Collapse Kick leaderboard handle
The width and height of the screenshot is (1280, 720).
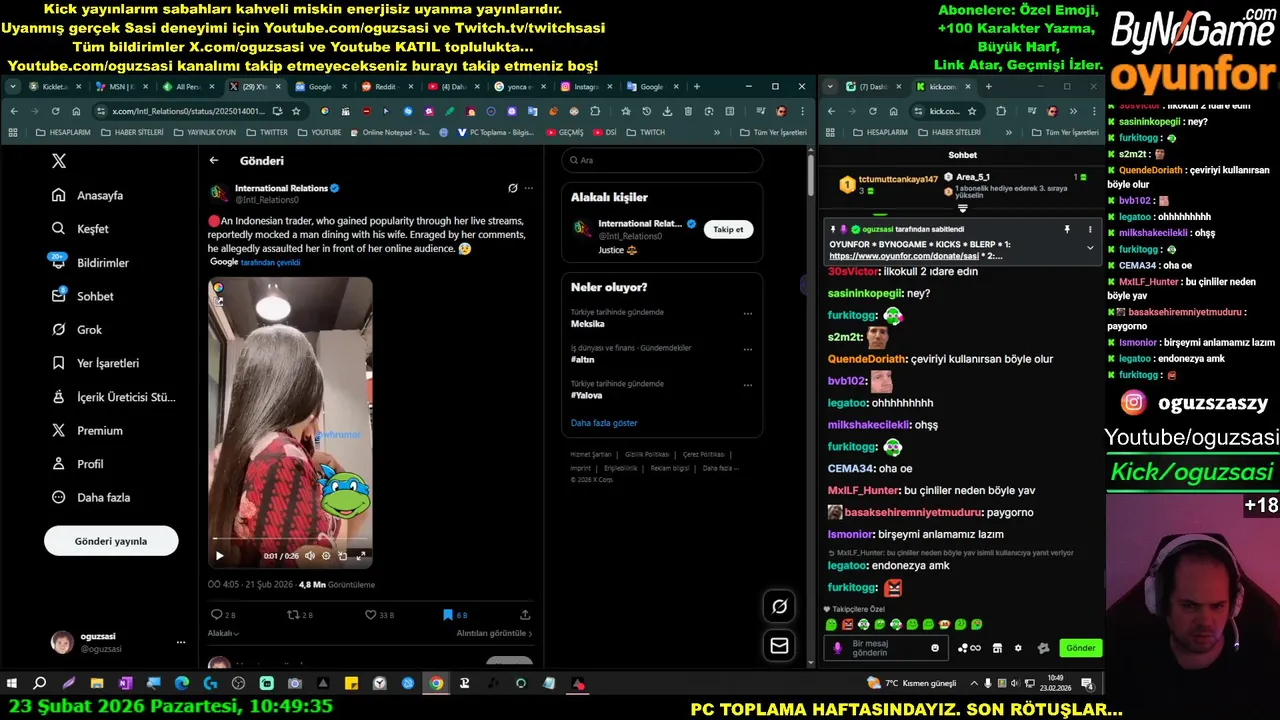tap(963, 209)
